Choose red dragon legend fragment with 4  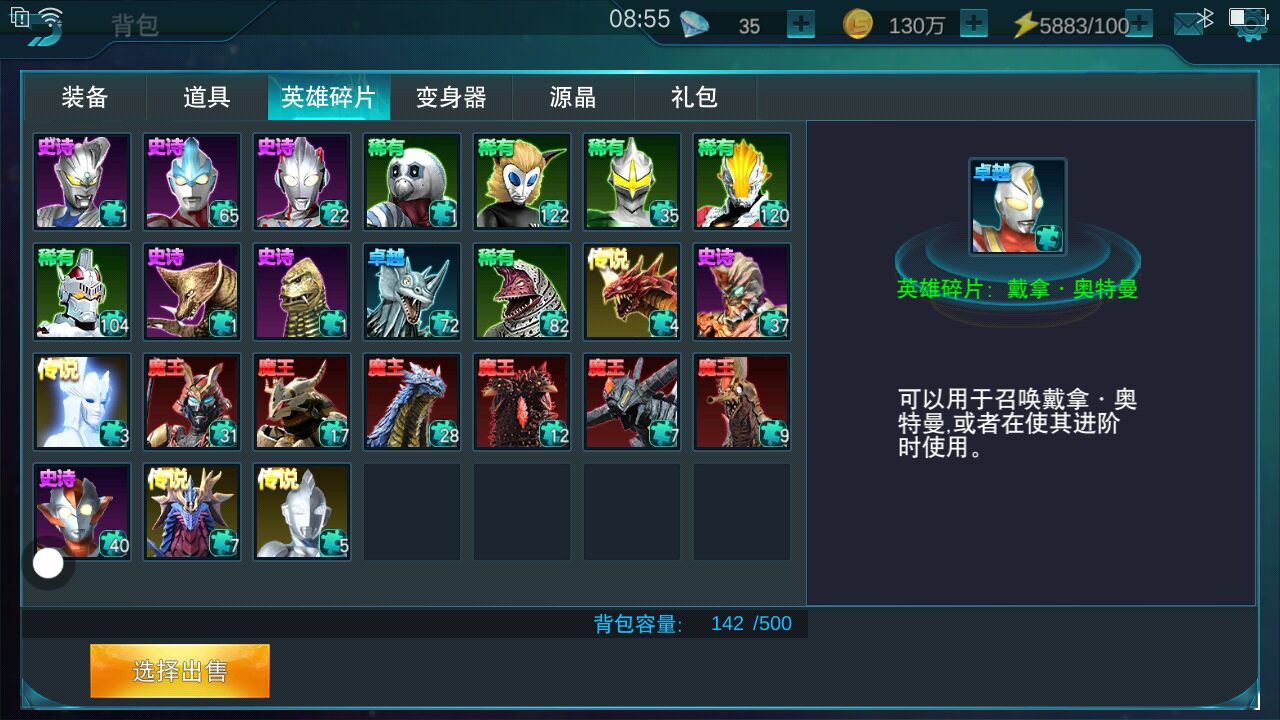point(632,291)
